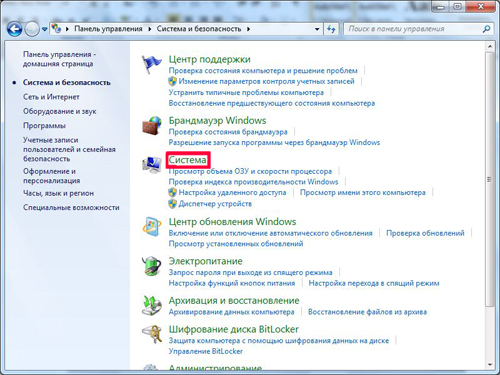Open Настройка функций кнопок питания link
The width and height of the screenshot is (500, 375).
tap(232, 283)
